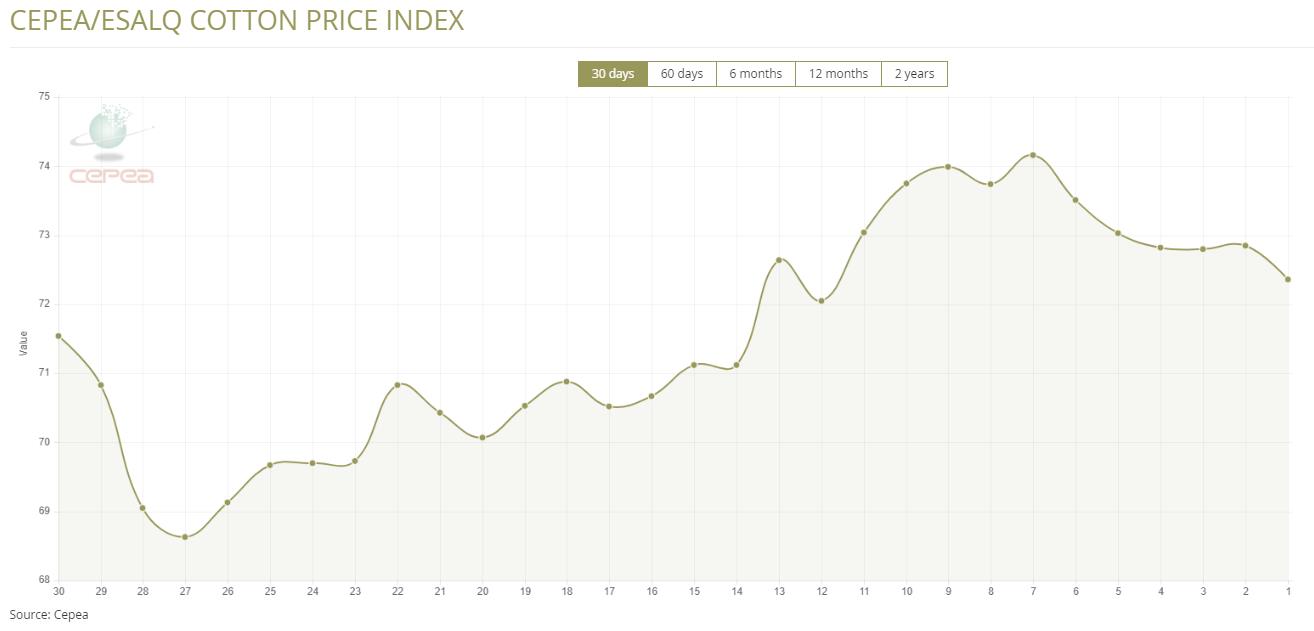
Task: Click the first data point at day 30
Action: pyautogui.click(x=58, y=336)
